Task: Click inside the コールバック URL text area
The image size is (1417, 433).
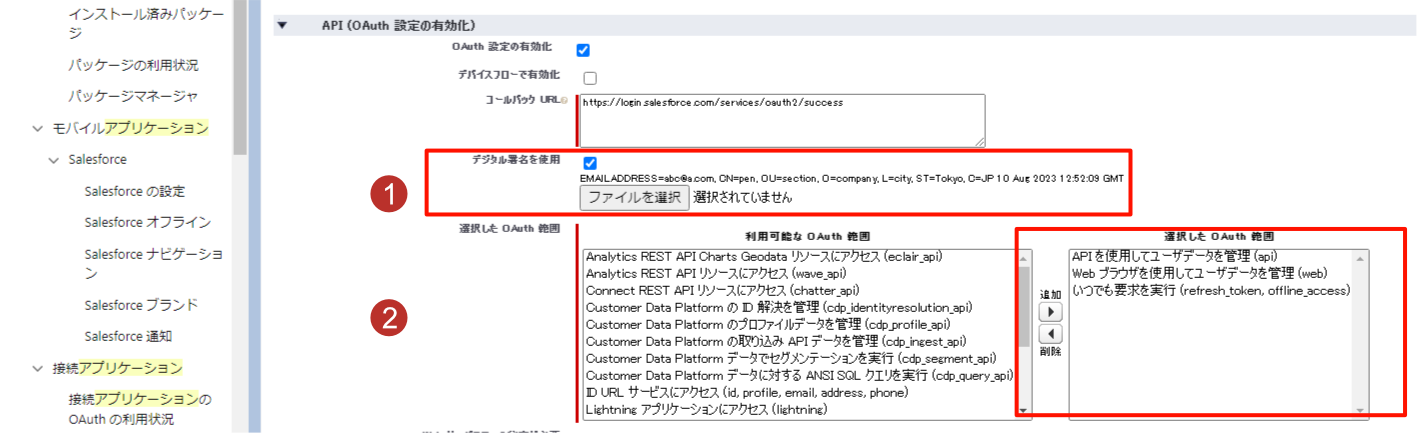Action: pos(781,120)
